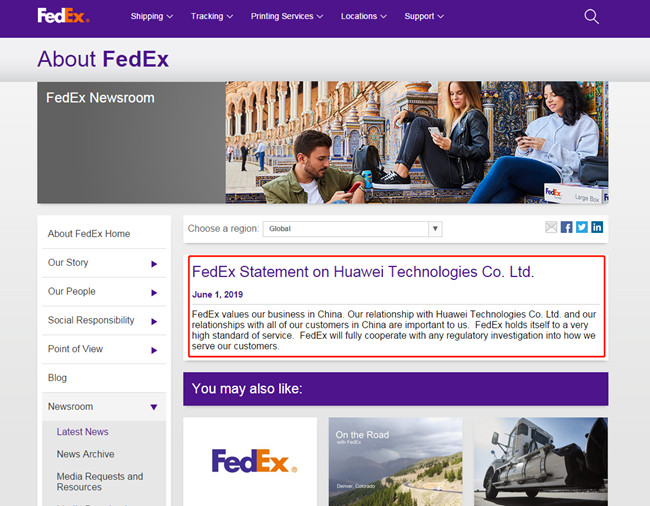Share on Twitter icon
The image size is (650, 506).
click(582, 227)
